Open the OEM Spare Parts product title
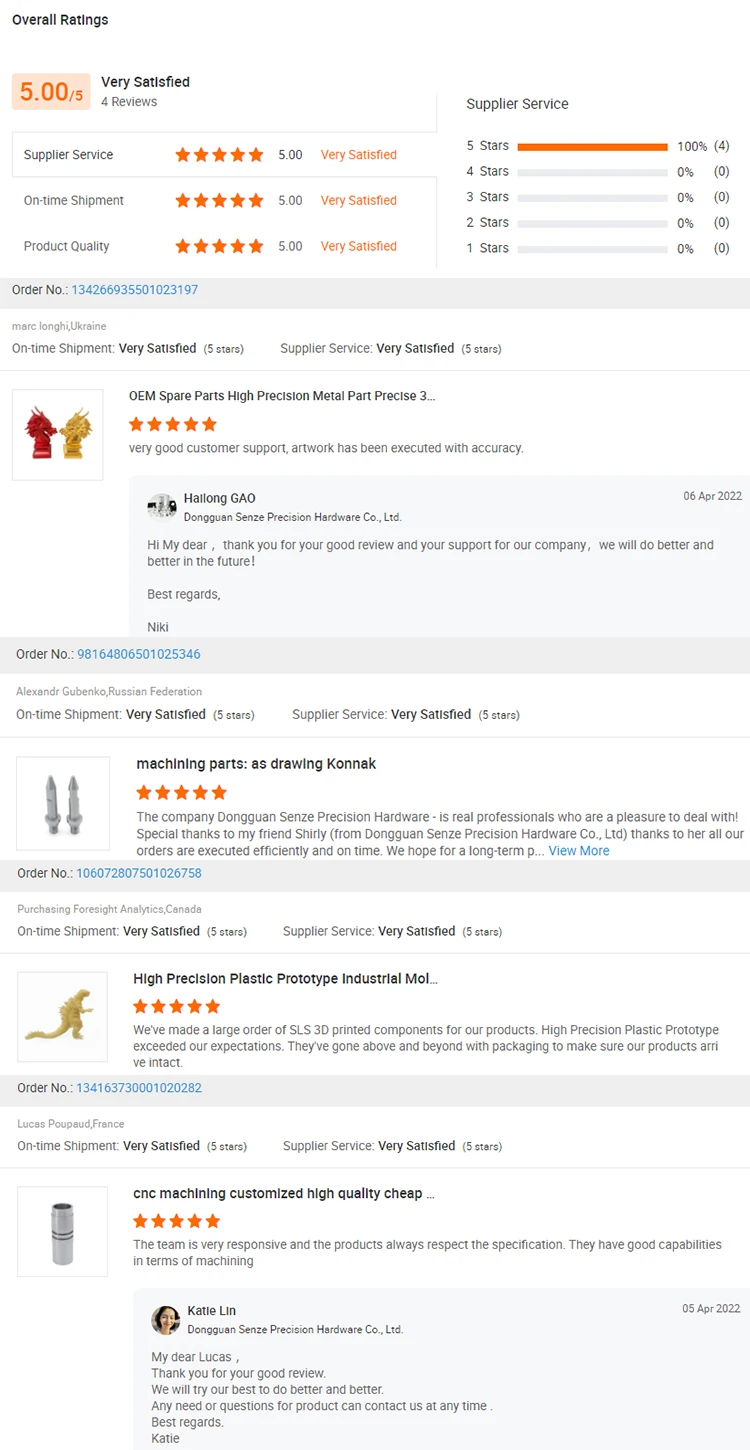This screenshot has width=750, height=1450. (x=282, y=396)
